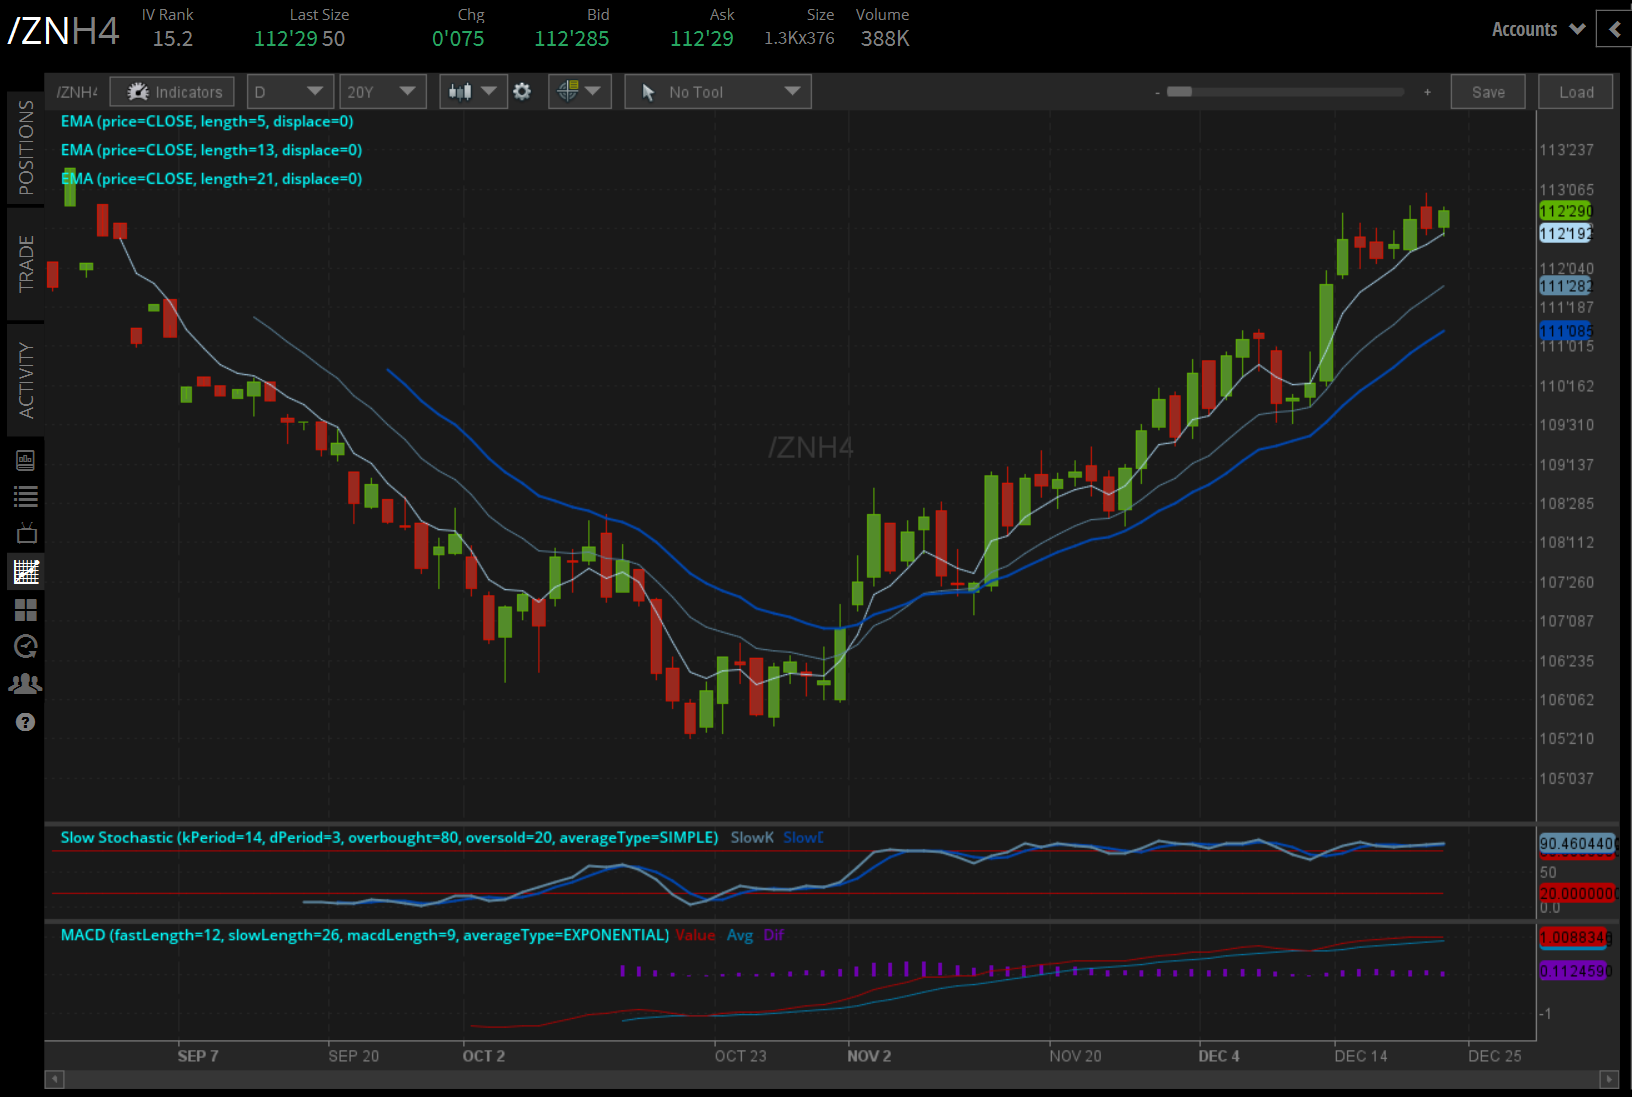The height and width of the screenshot is (1097, 1632).
Task: Toggle the SlowK plot visibility
Action: point(752,837)
